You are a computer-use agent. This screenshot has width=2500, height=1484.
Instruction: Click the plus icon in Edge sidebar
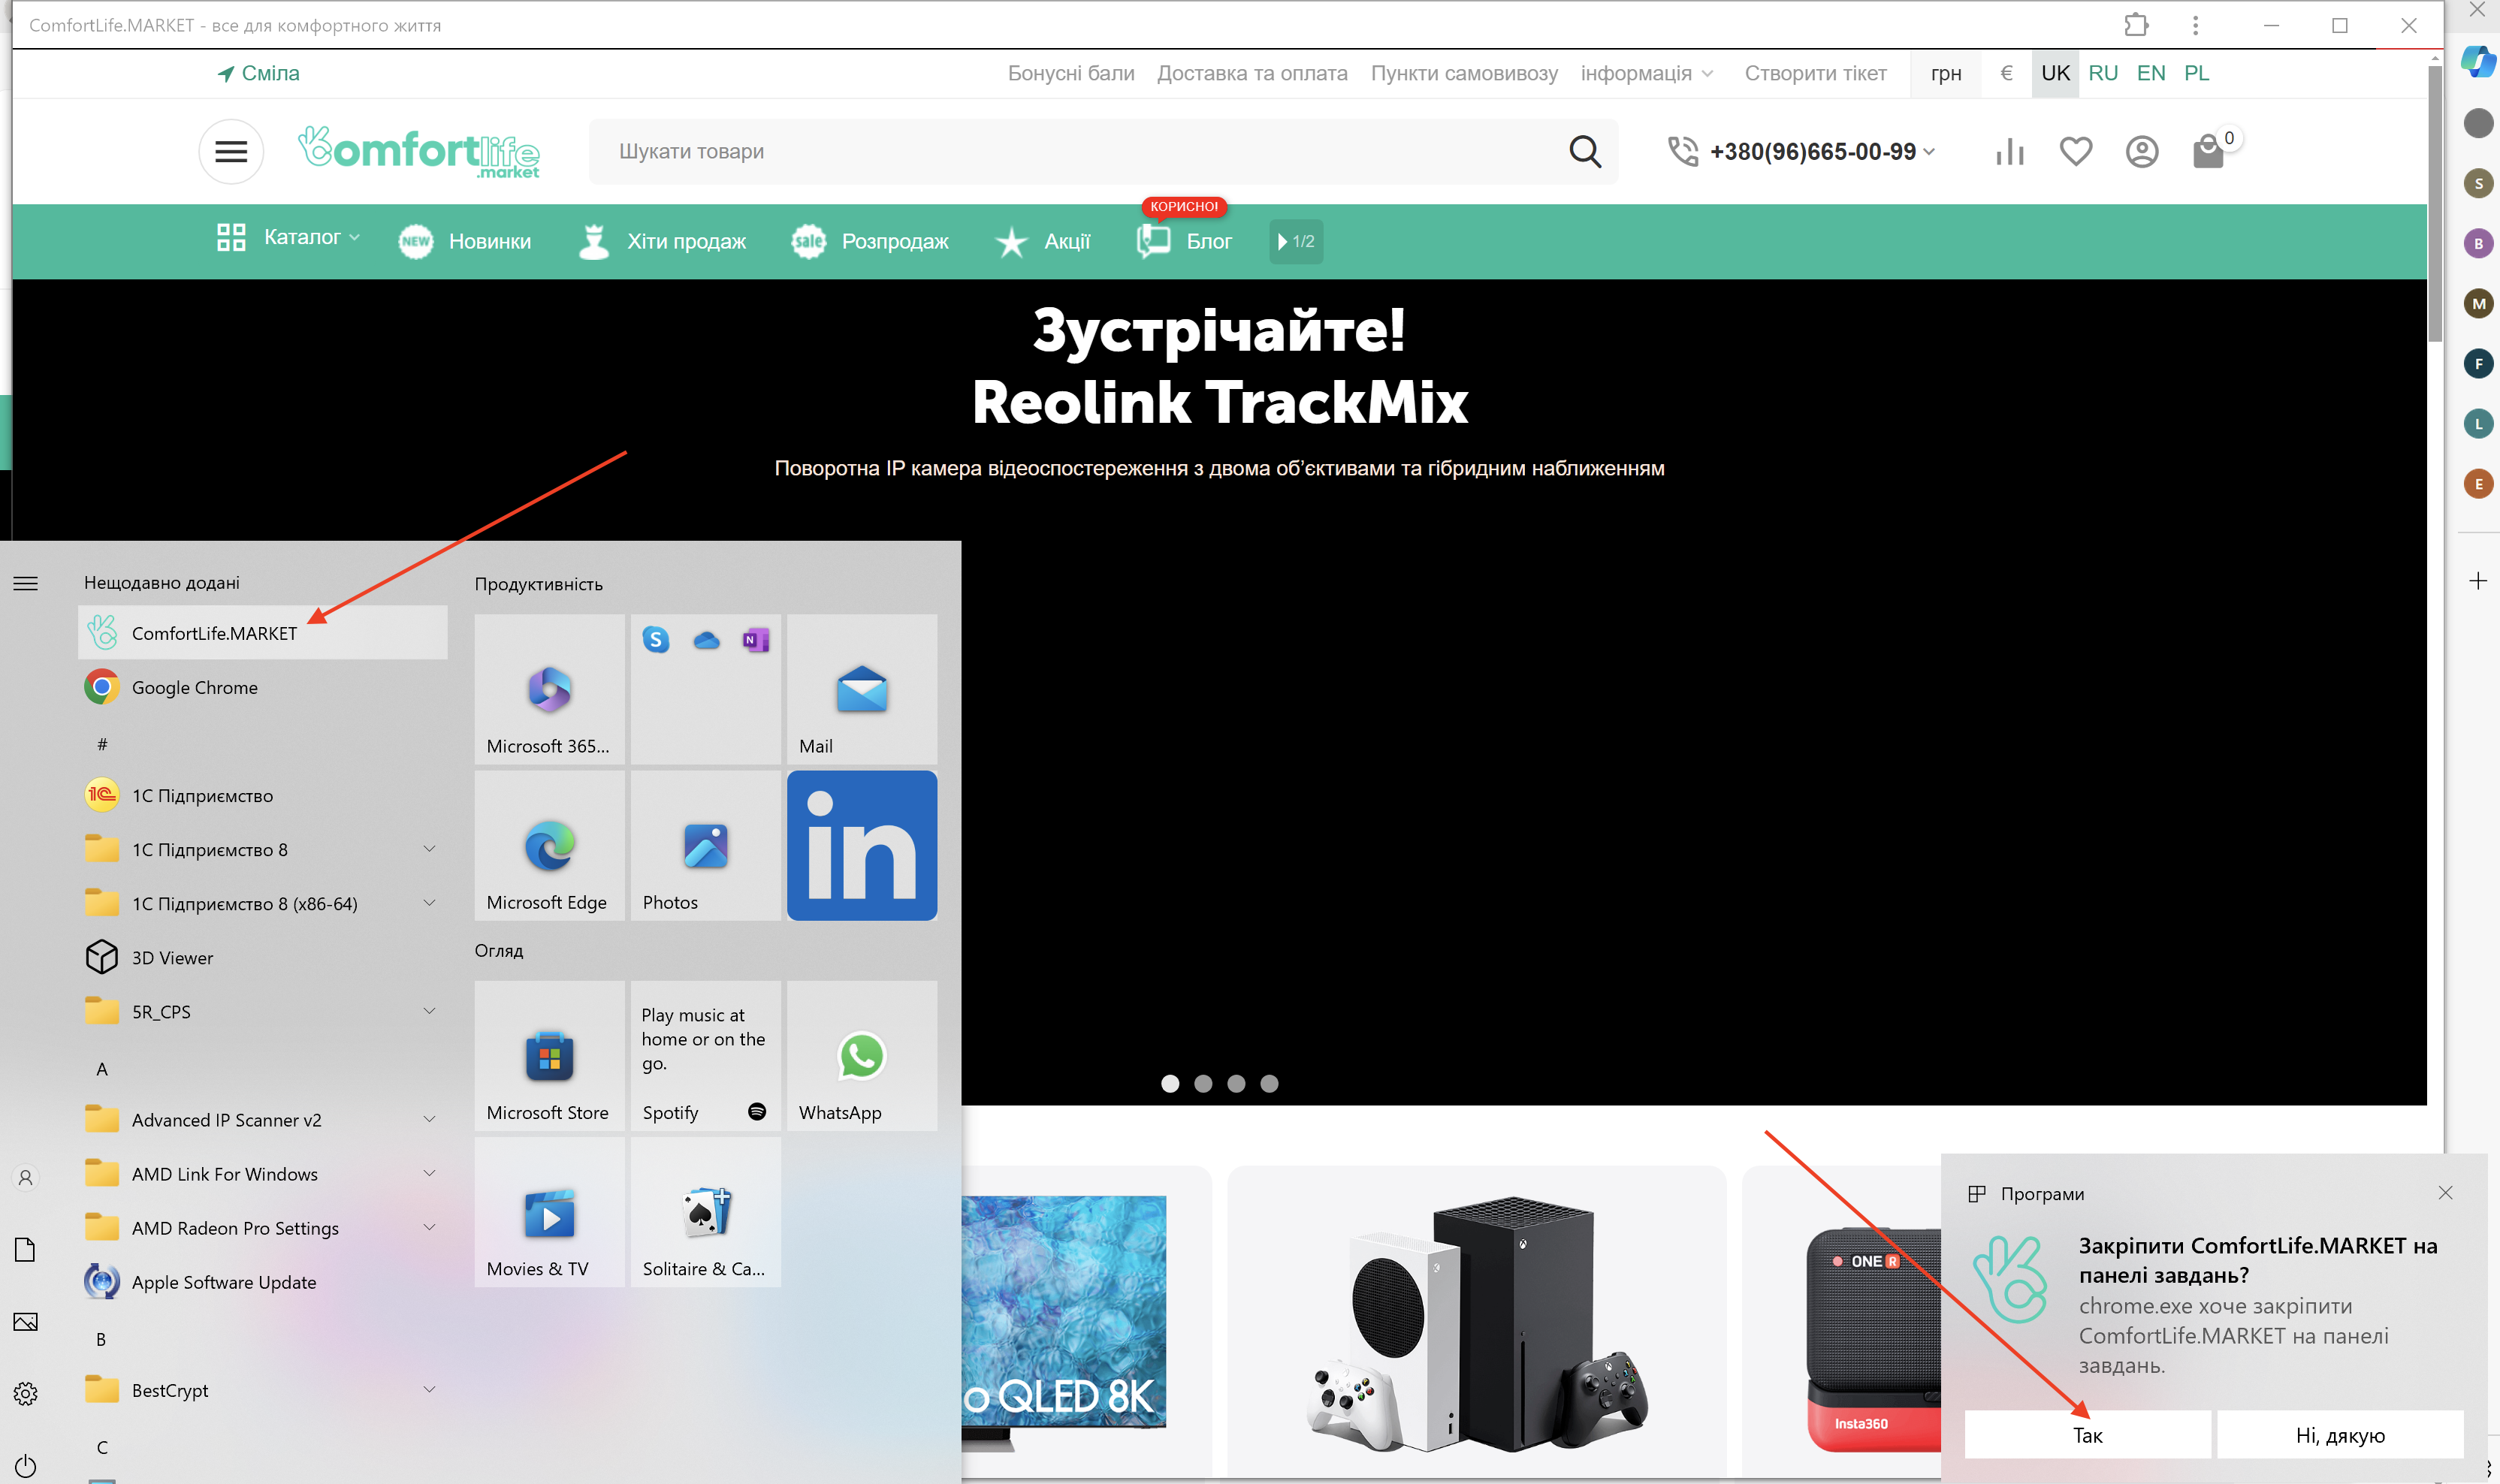pos(2478,581)
